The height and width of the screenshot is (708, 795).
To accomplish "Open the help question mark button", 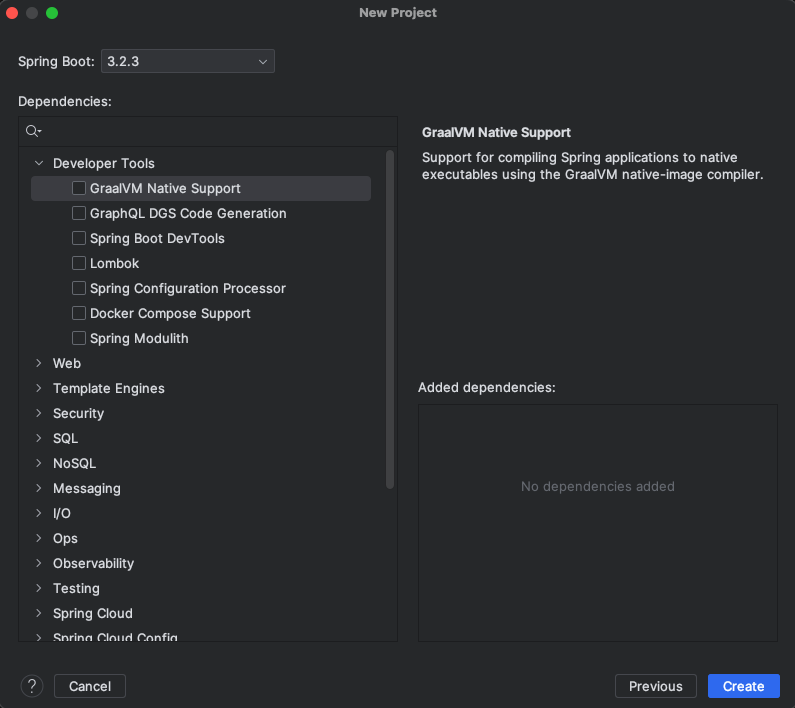I will (31, 686).
